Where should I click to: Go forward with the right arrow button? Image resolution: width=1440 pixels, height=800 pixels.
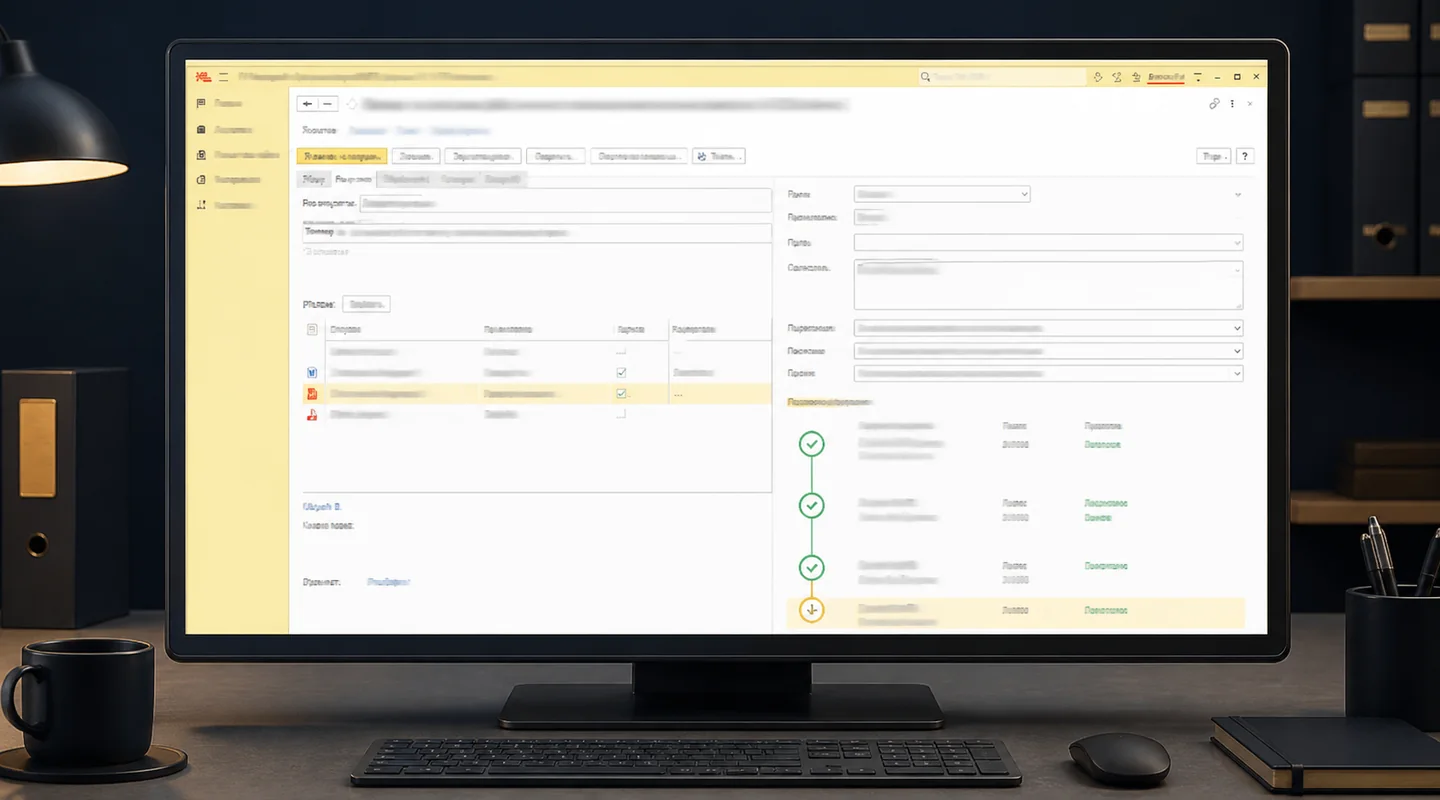tap(327, 104)
